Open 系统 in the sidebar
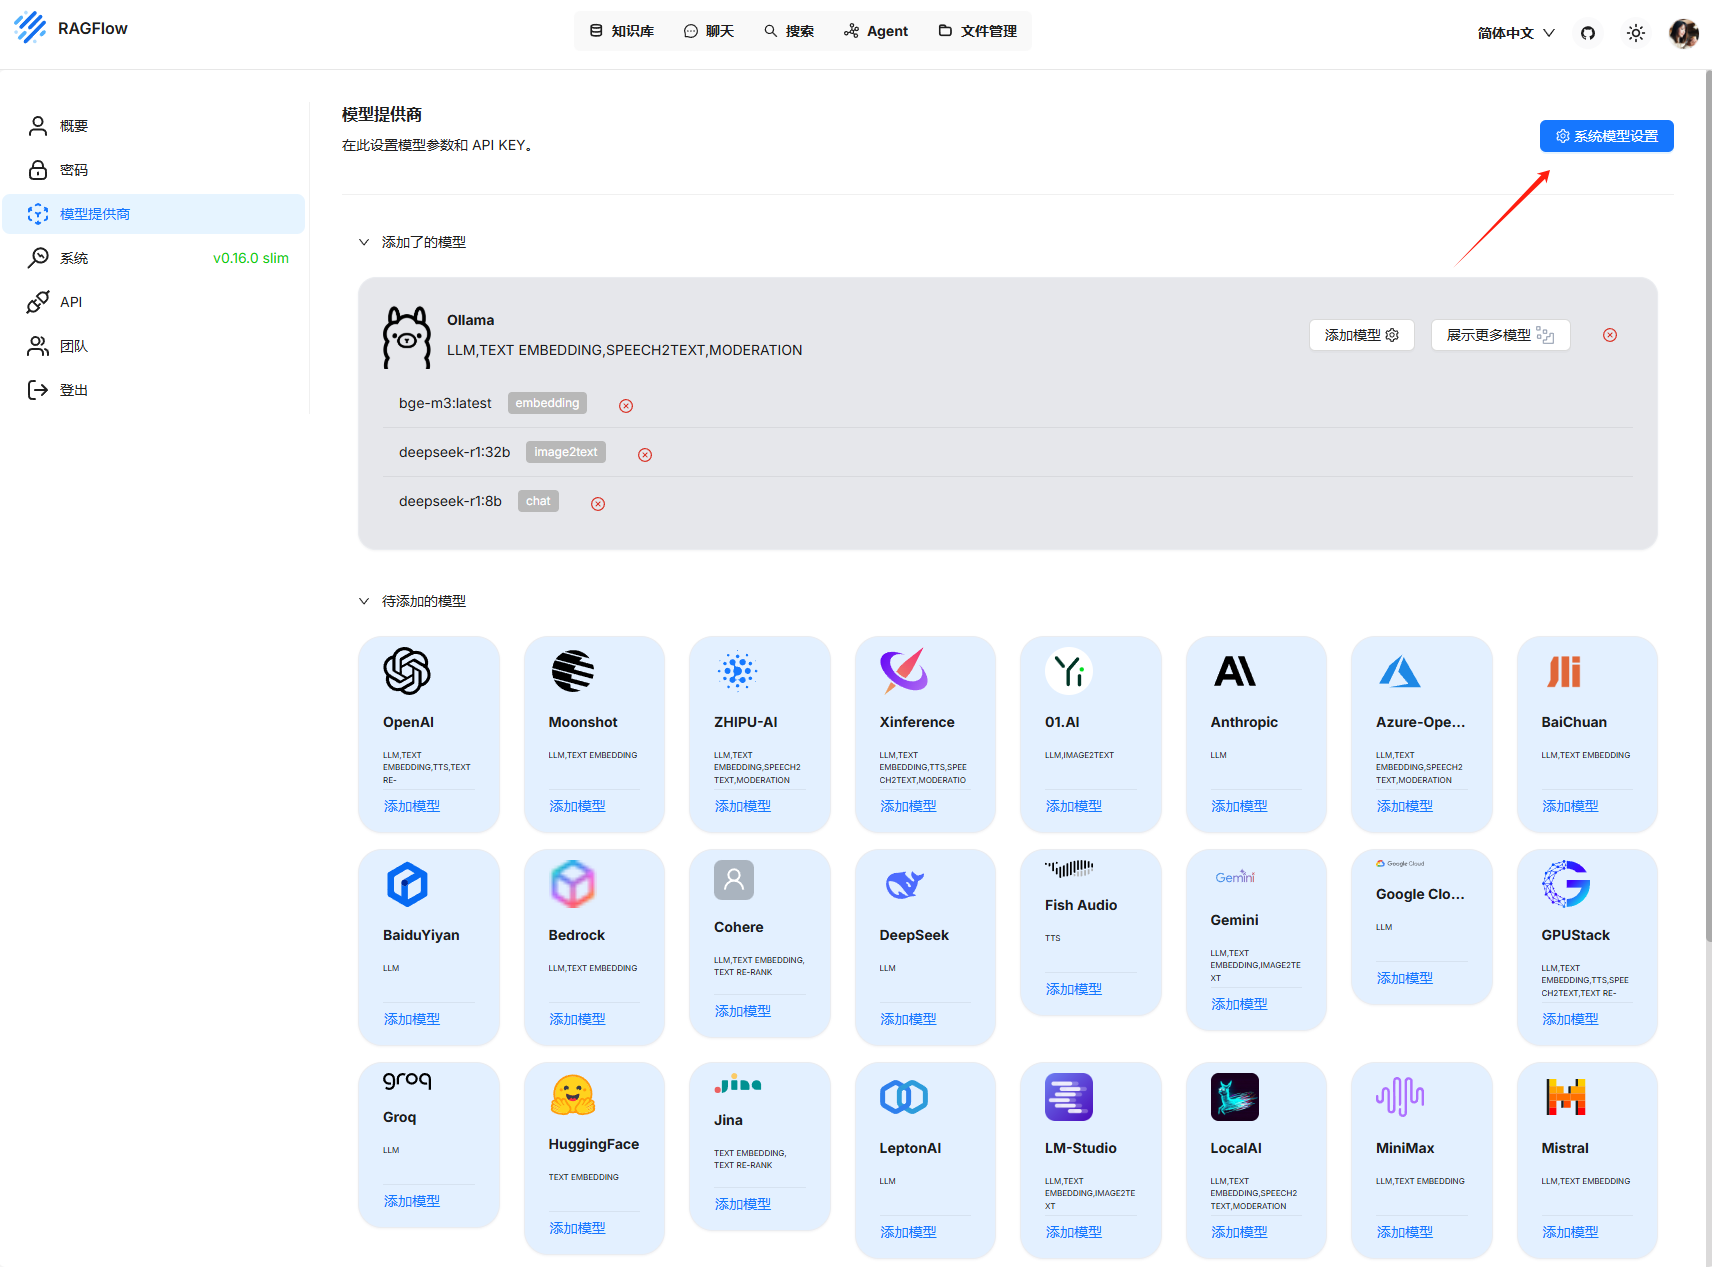1712x1267 pixels. [x=154, y=258]
